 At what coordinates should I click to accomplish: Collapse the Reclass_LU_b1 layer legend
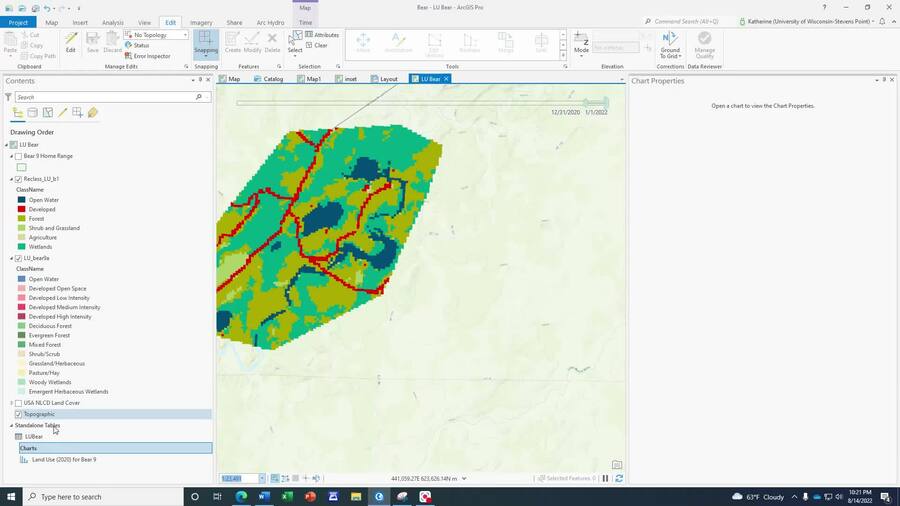click(11, 179)
